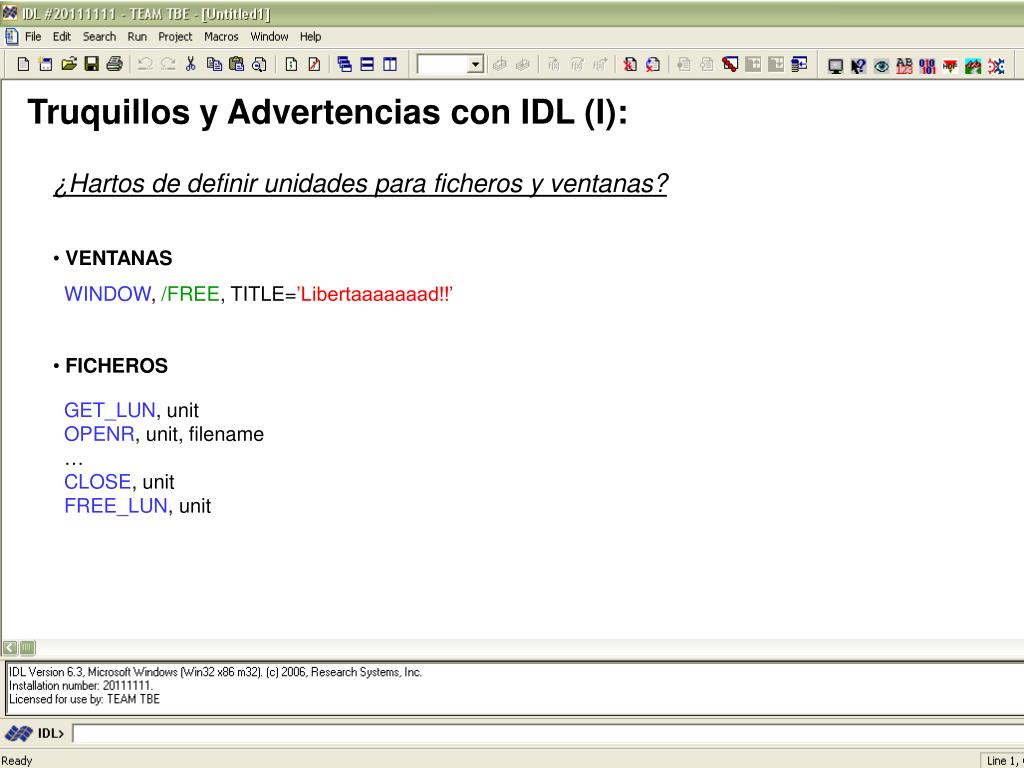1024x768 pixels.
Task: Click the IDL> command input field
Action: point(547,733)
